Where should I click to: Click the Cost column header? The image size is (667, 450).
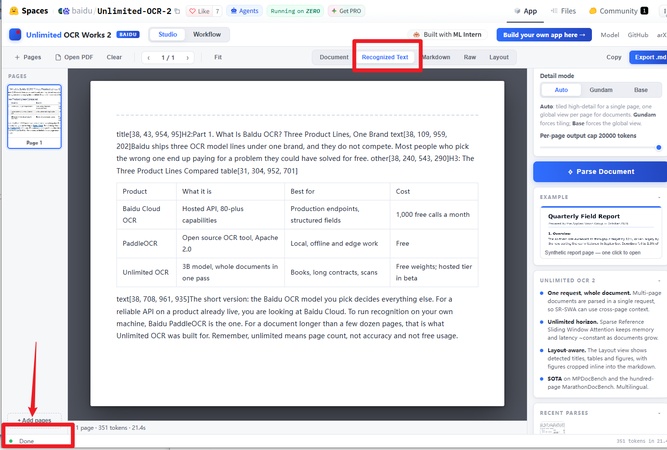point(434,191)
